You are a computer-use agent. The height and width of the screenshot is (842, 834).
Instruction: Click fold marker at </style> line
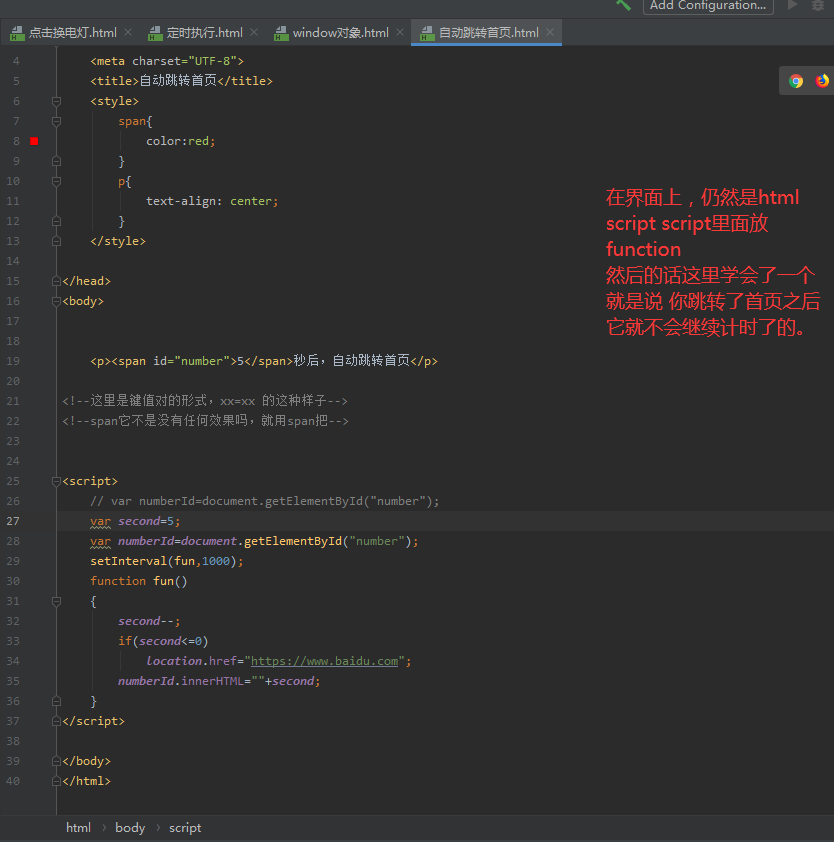pyautogui.click(x=56, y=242)
